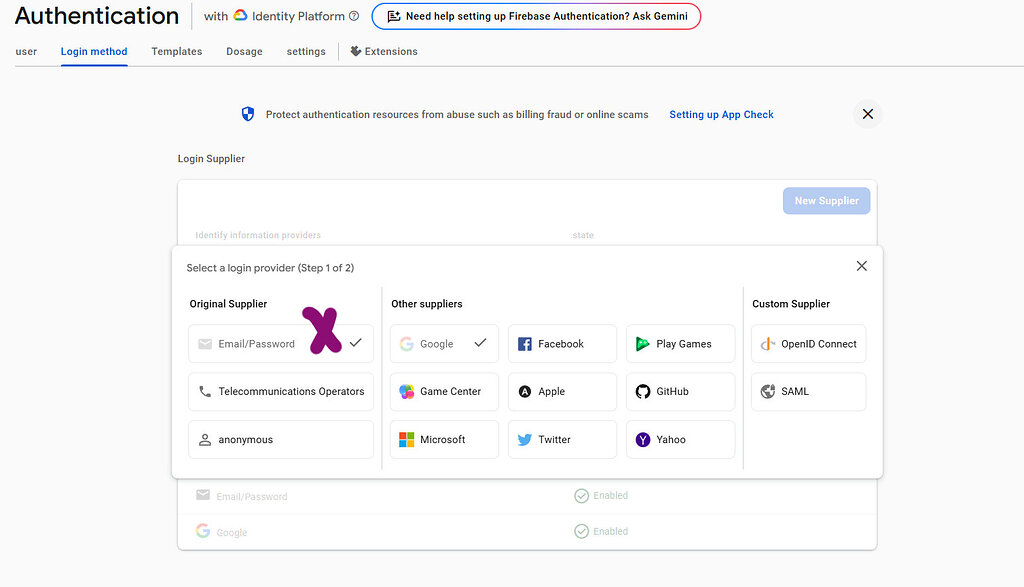The height and width of the screenshot is (587, 1024).
Task: Select the anonymous sign-in option
Action: point(281,439)
